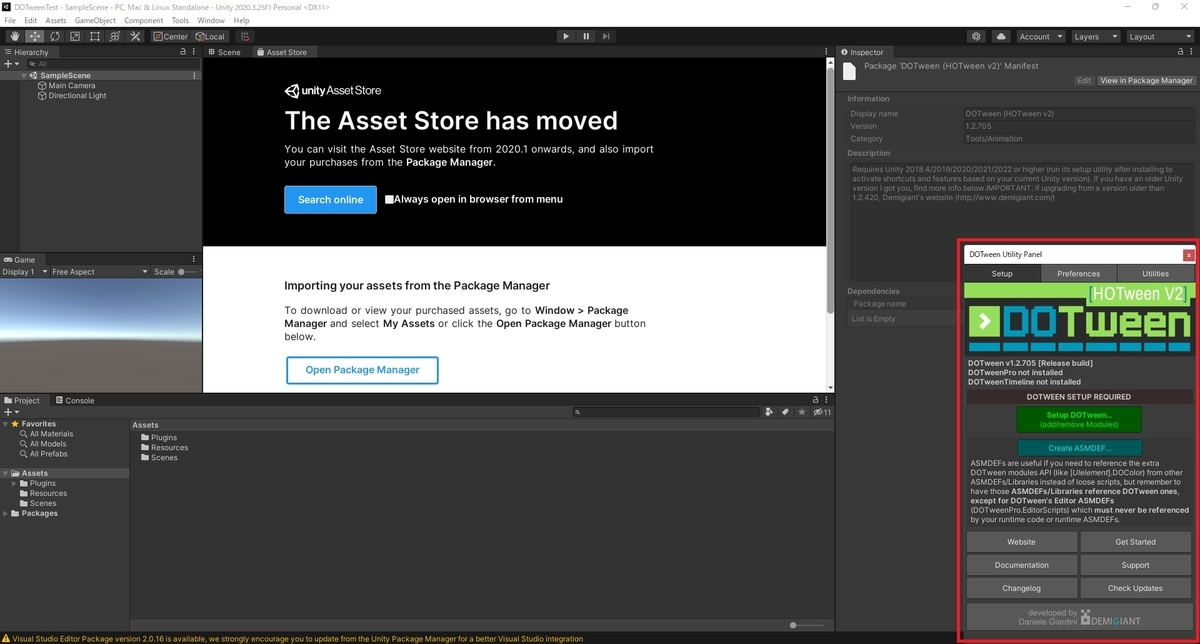Open Unity Collab services icon
The image size is (1200, 644).
pos(976,36)
